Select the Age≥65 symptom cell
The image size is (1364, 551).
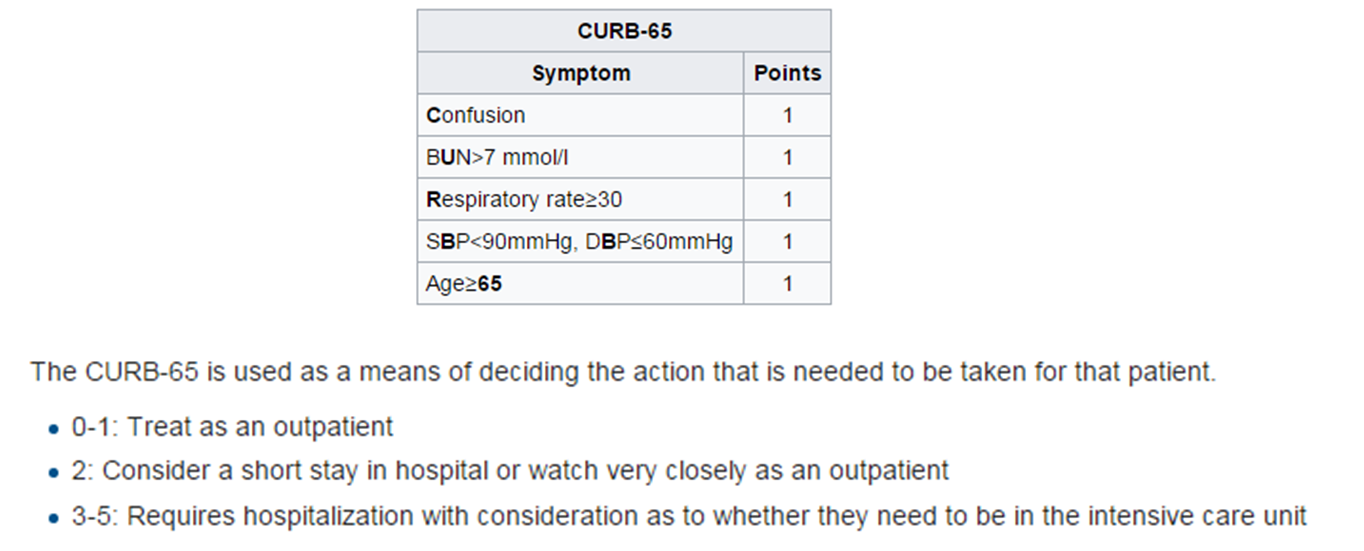[x=464, y=283]
